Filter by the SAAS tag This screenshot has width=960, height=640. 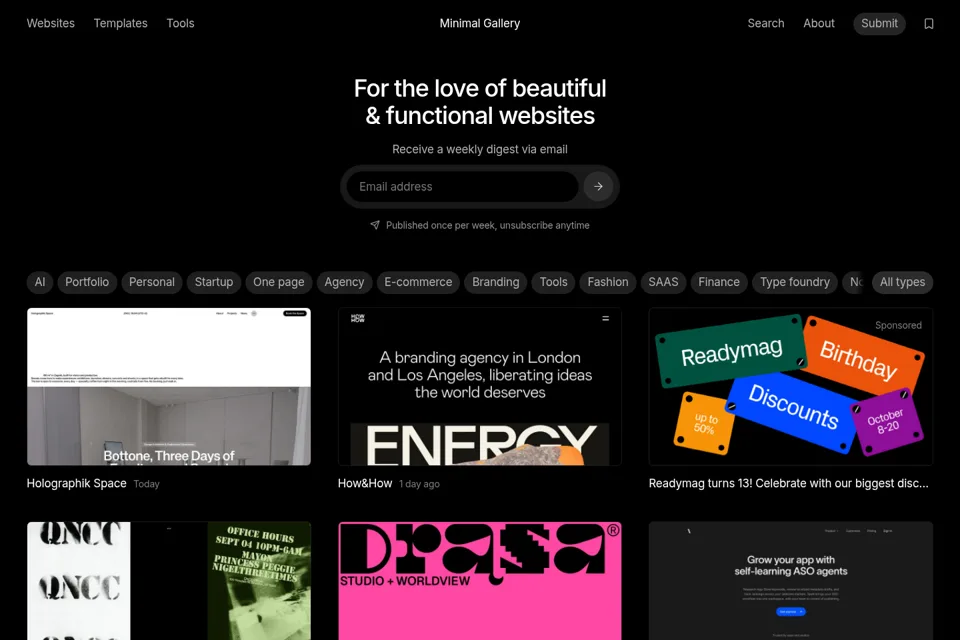point(663,282)
